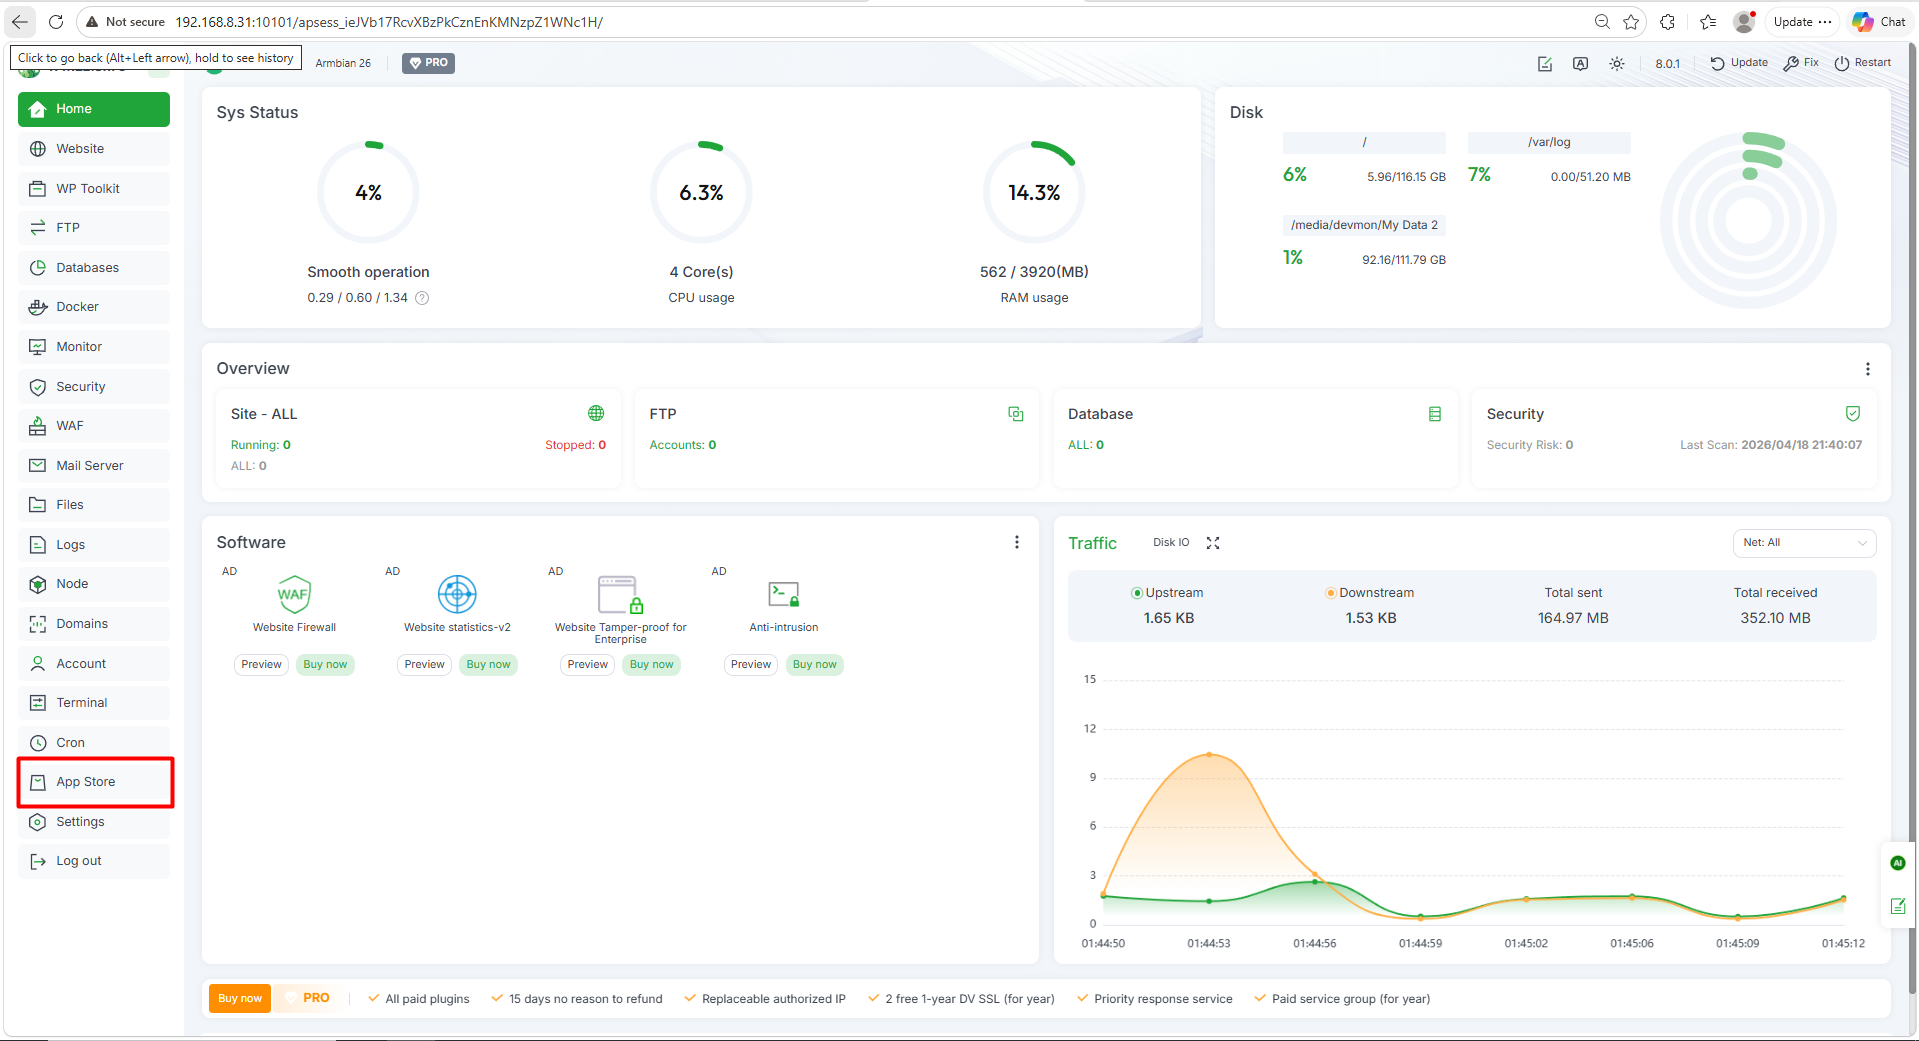The width and height of the screenshot is (1919, 1041).
Task: Open the green AI assistant floating icon
Action: 1897,863
